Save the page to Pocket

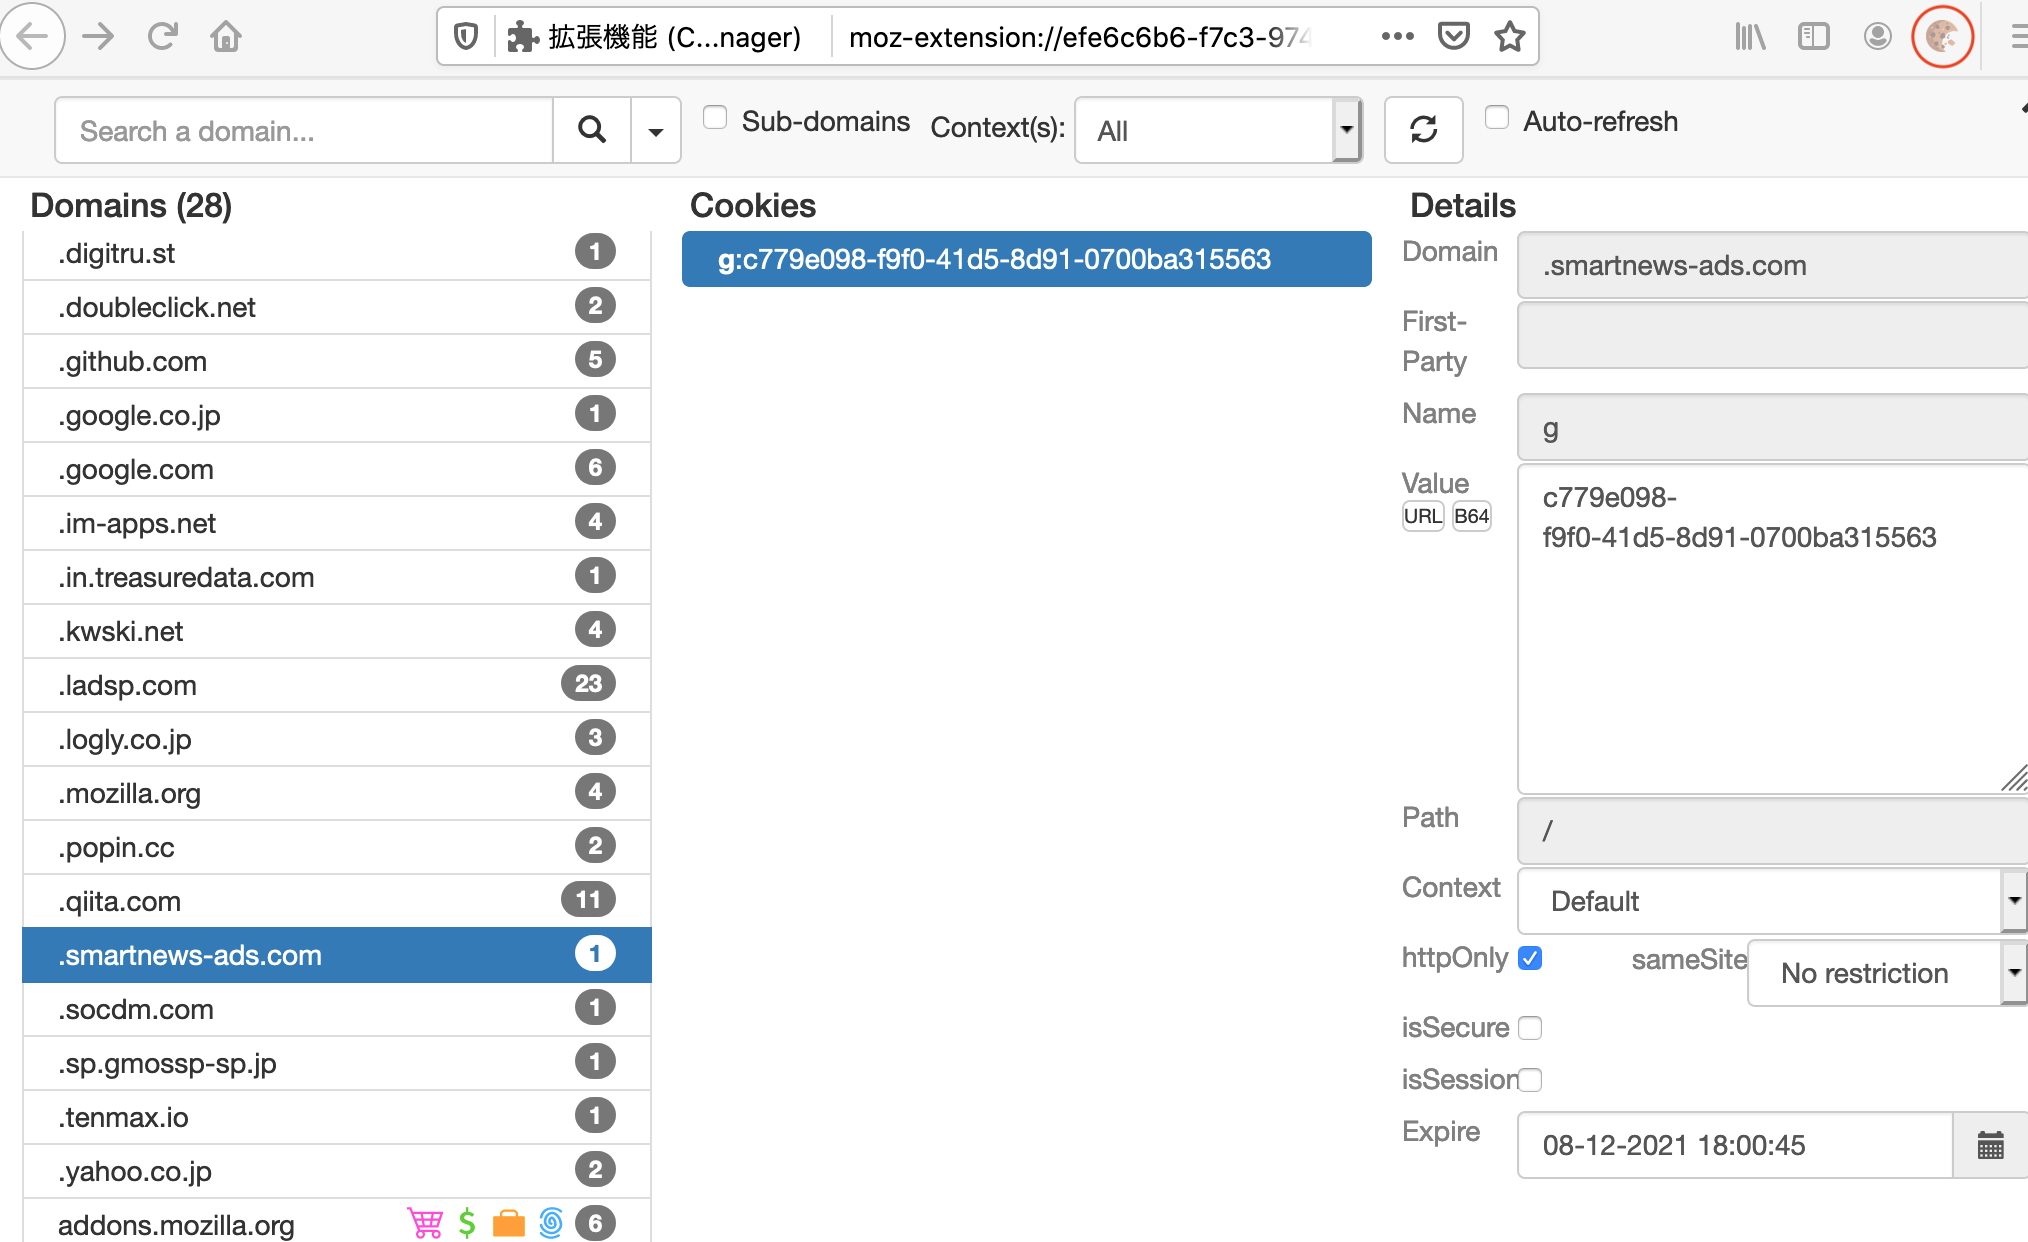[1453, 37]
